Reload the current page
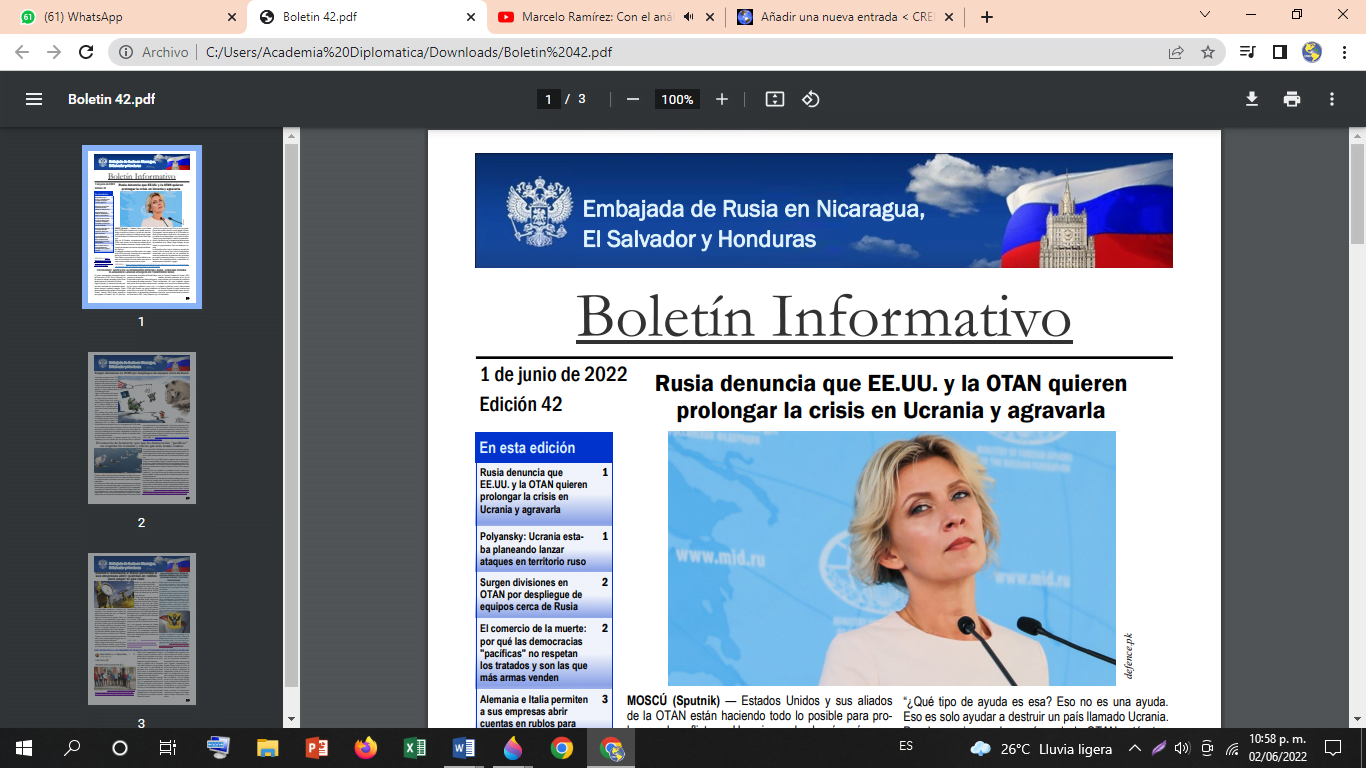Screen dimensions: 1366x768 tap(86, 52)
